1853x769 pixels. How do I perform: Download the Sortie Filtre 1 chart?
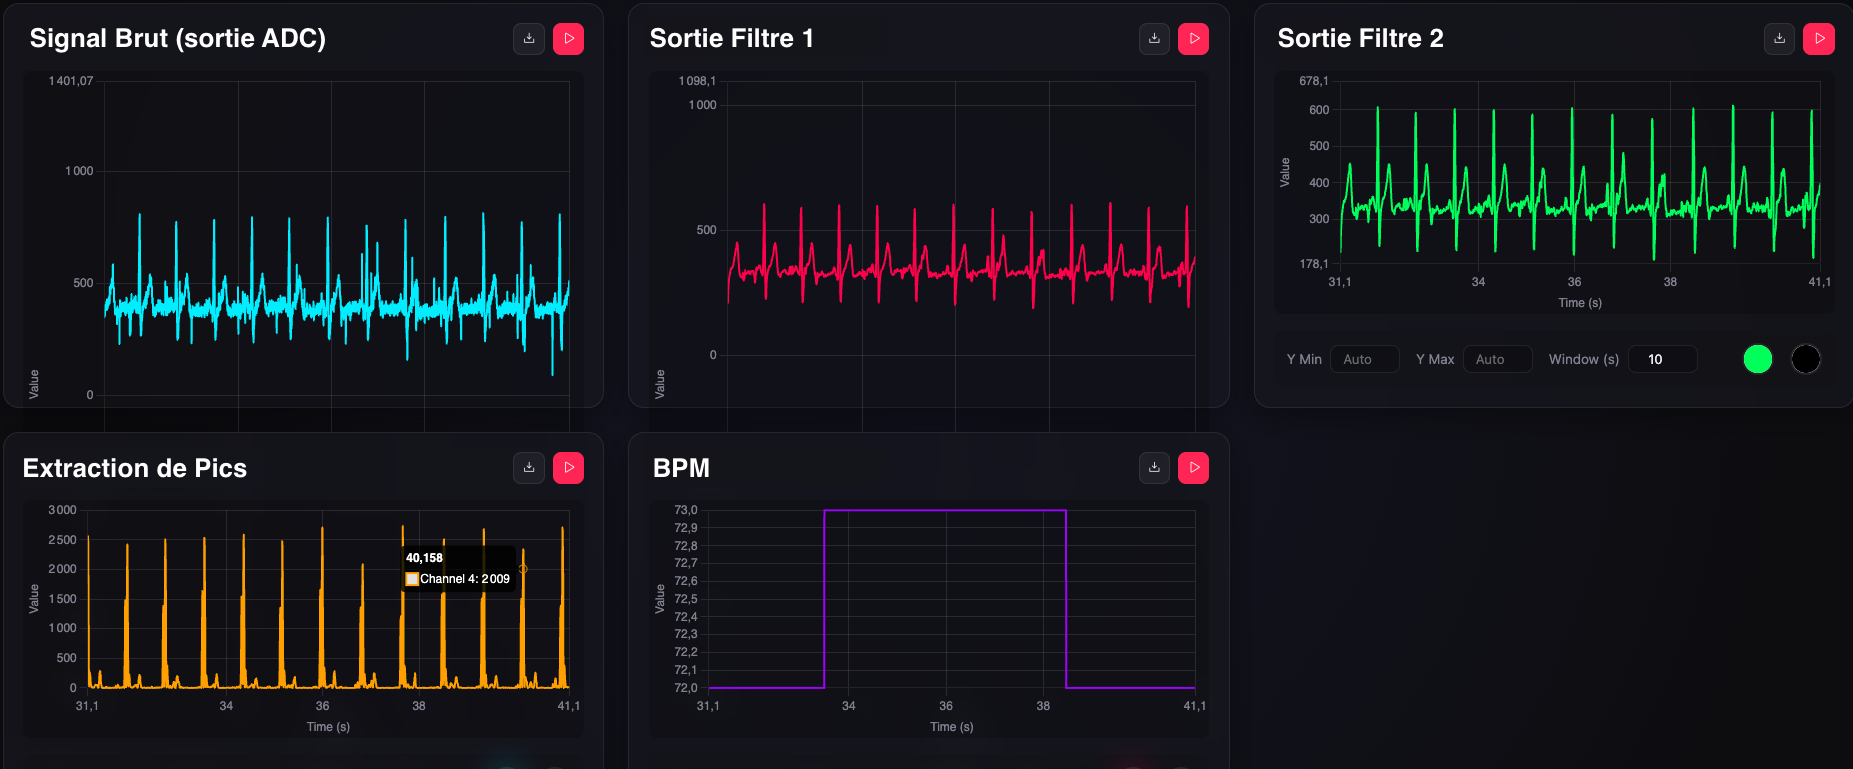point(1154,39)
